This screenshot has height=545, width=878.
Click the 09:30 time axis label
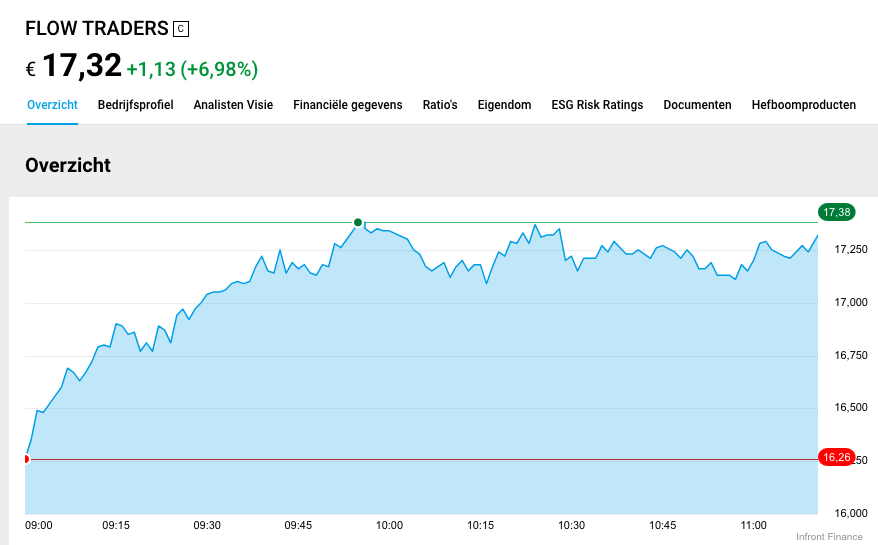(207, 525)
